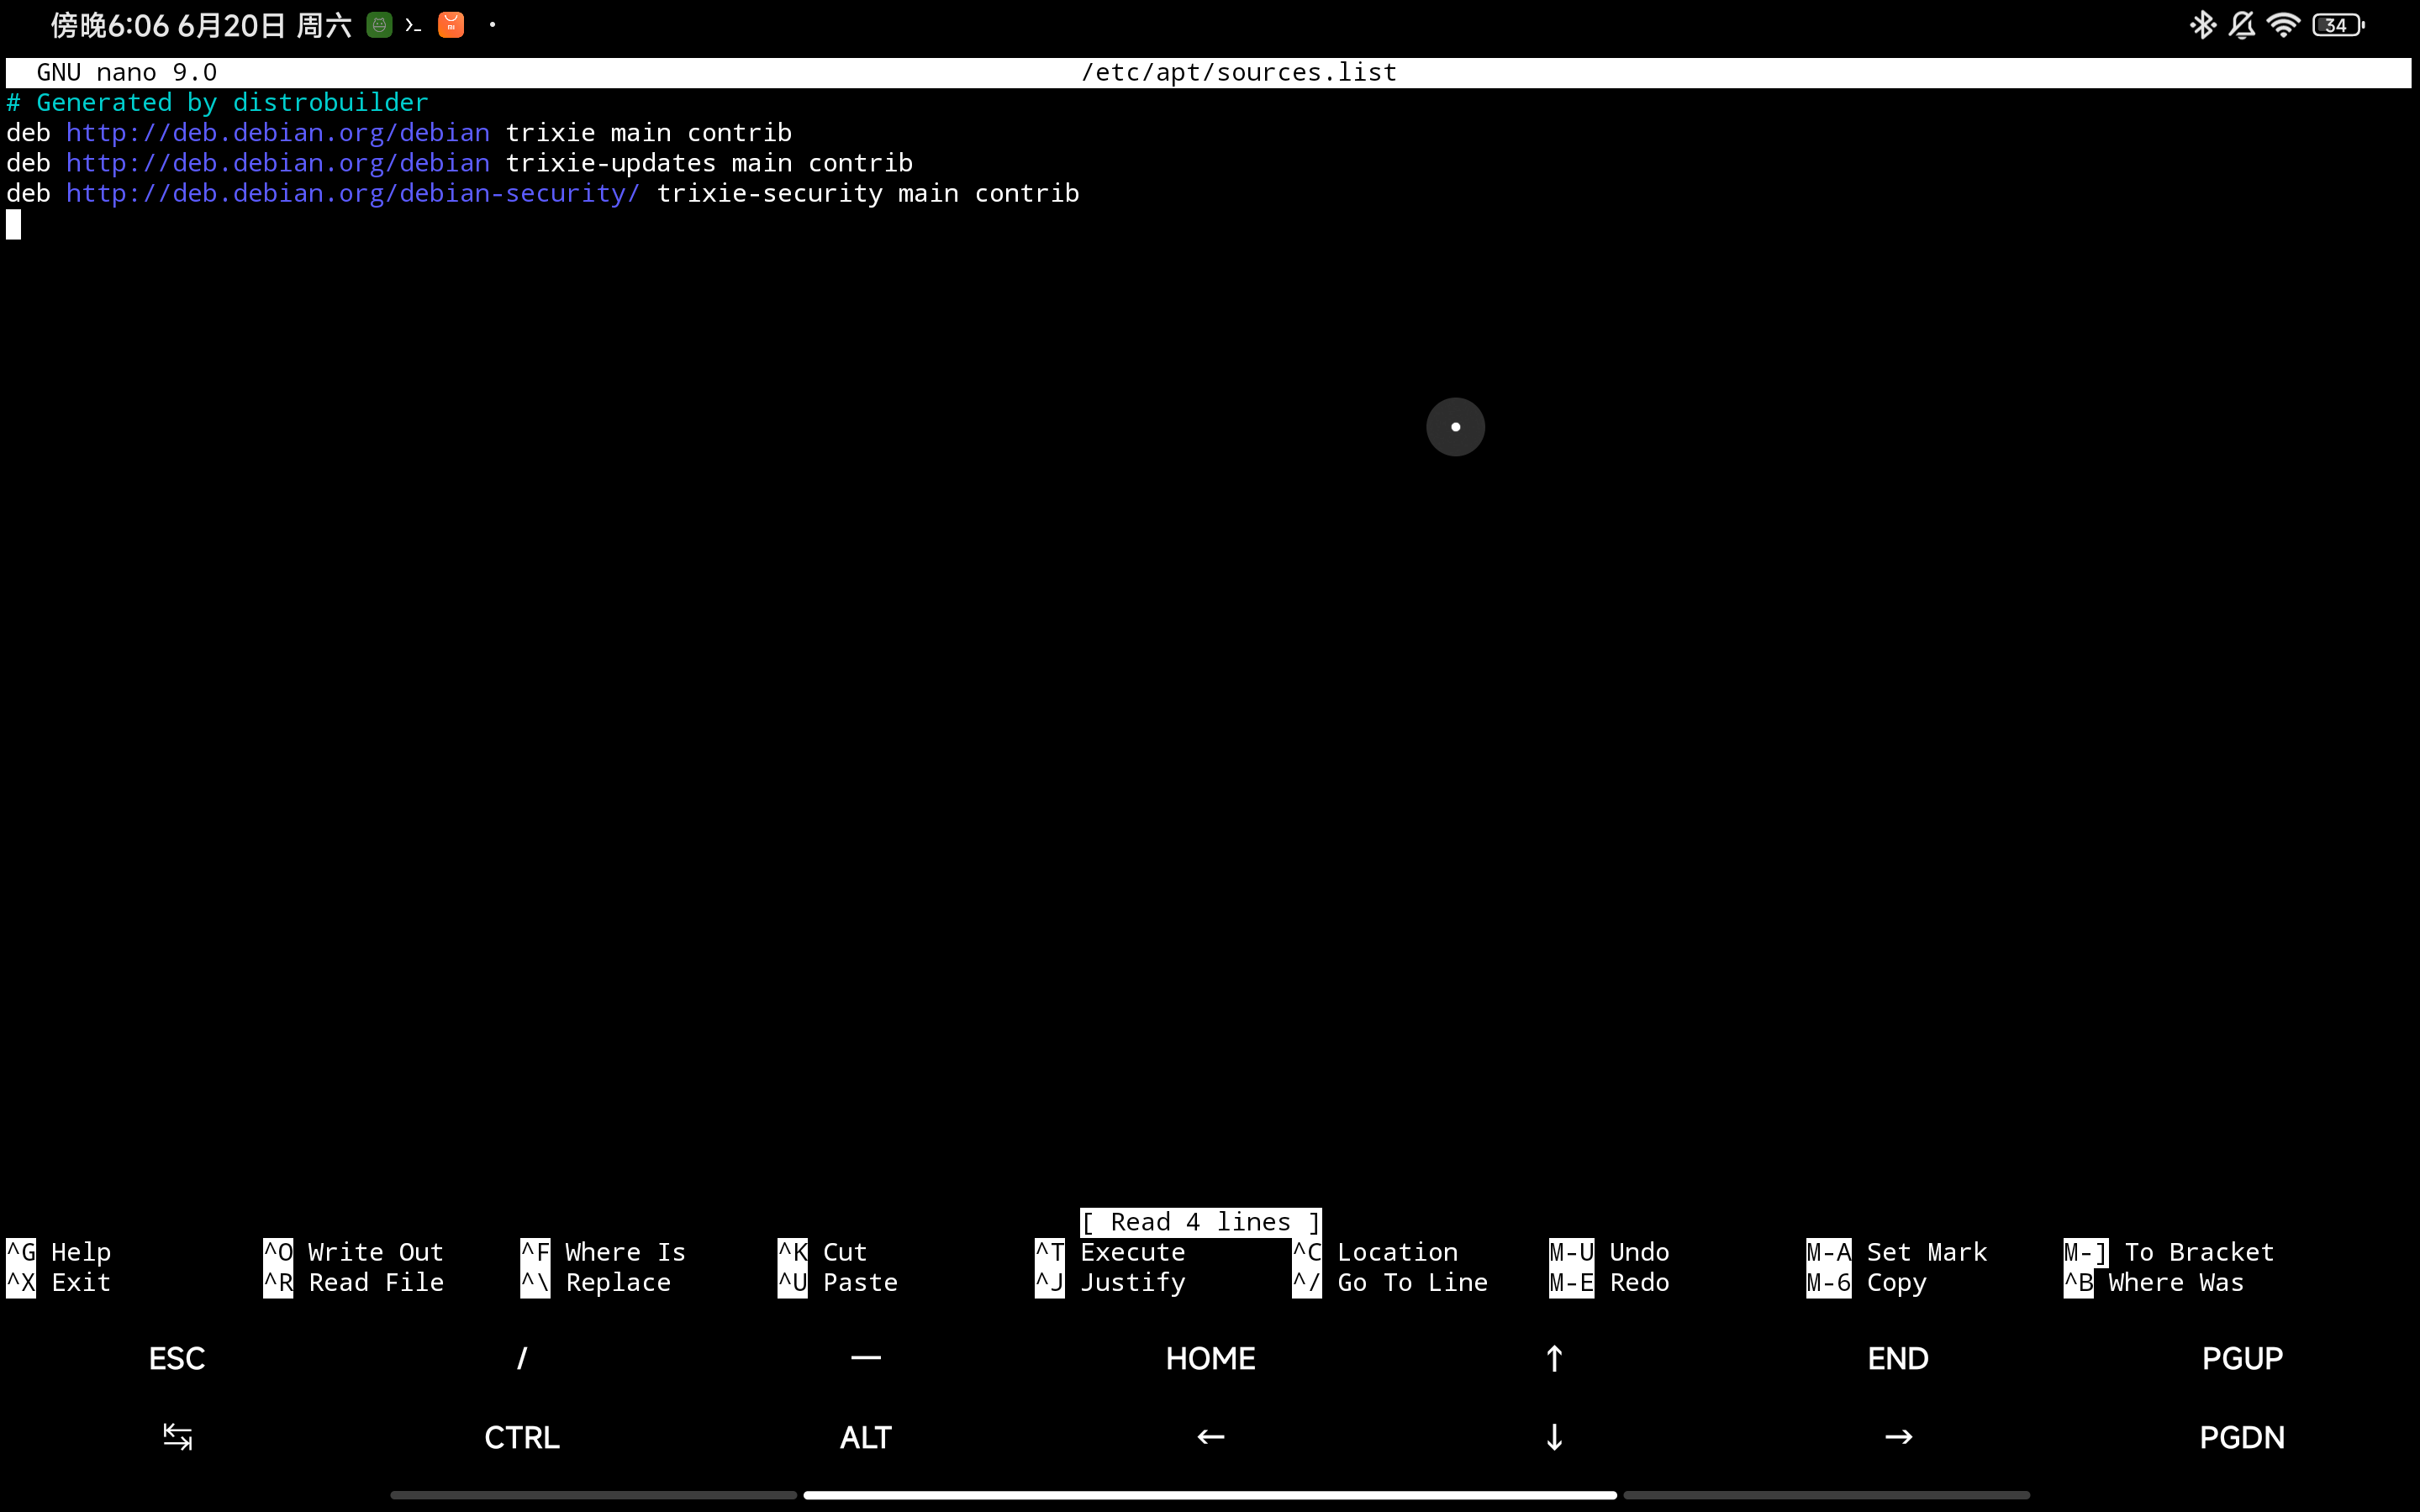
Task: Click the ^U Paste shortcut
Action: point(838,1282)
